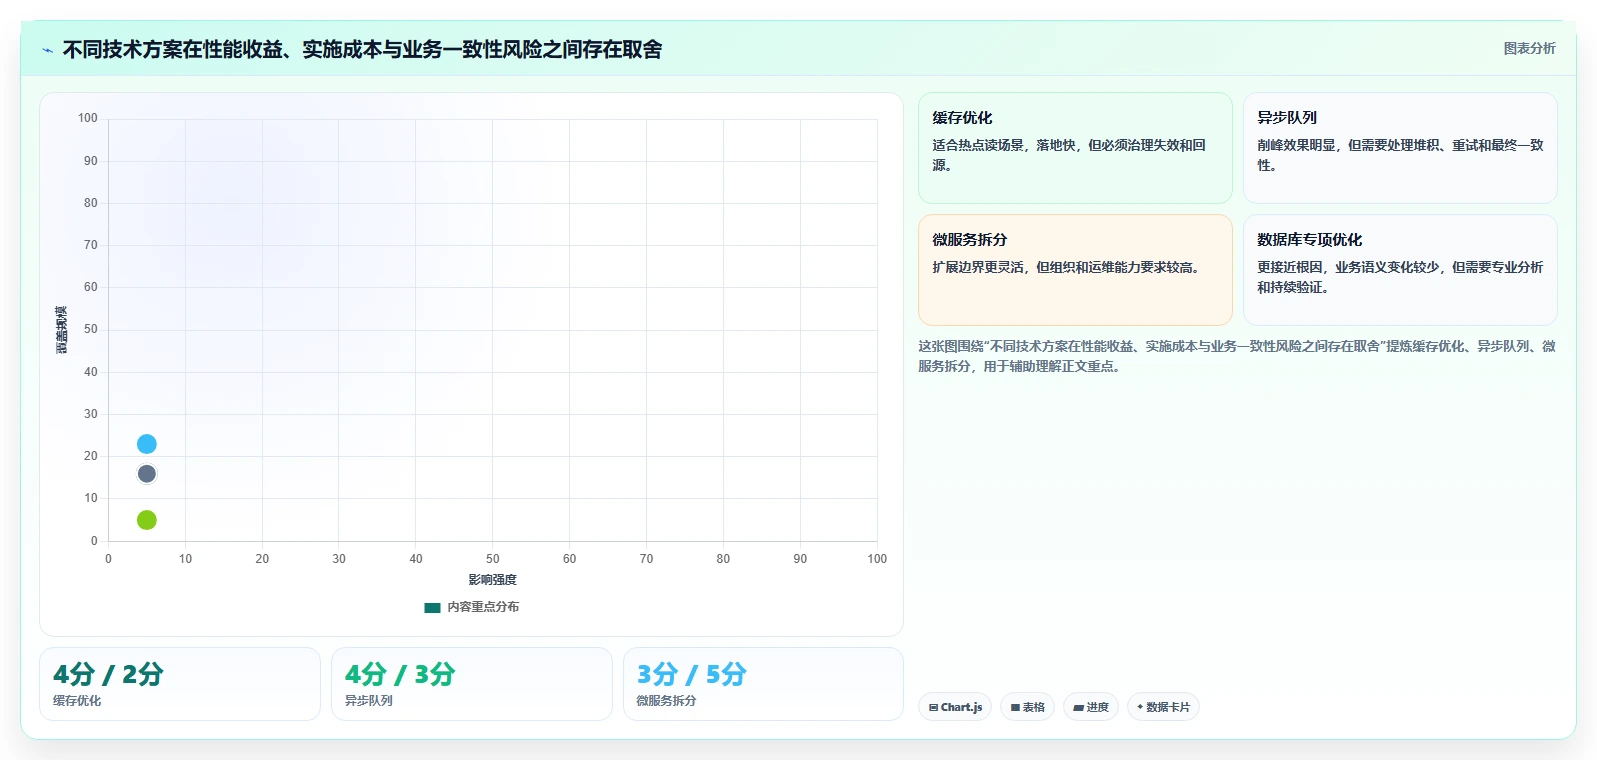This screenshot has height=760, width=1597.
Task: Select the 进度 tag
Action: (x=1091, y=707)
